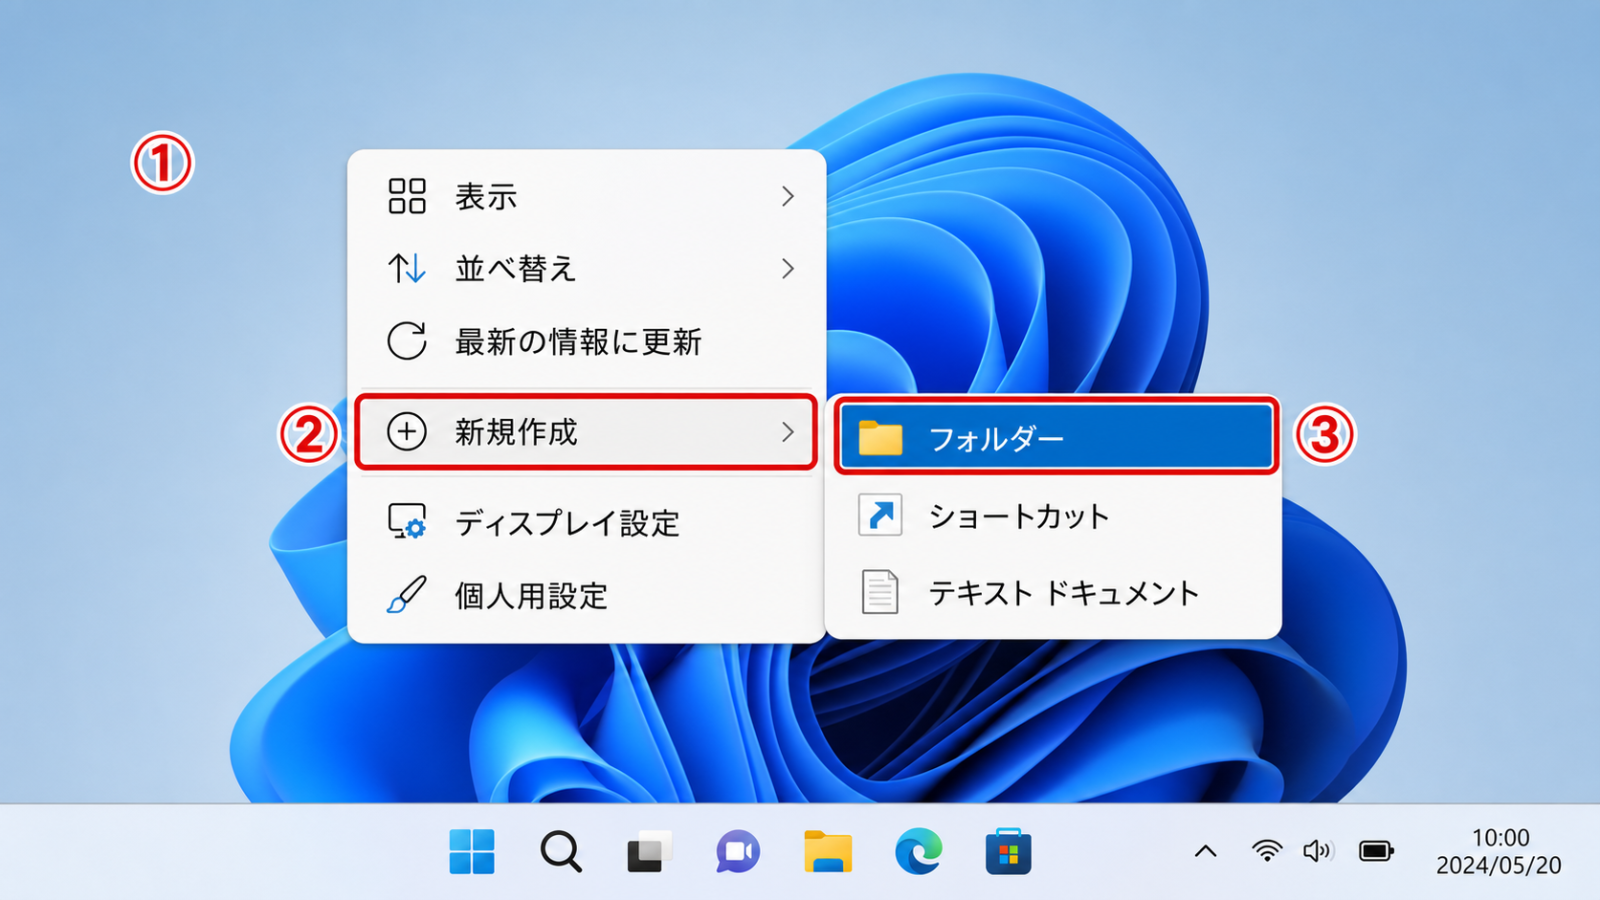This screenshot has width=1600, height=900.
Task: Expand the chevron on the 表示 row
Action: coord(788,196)
